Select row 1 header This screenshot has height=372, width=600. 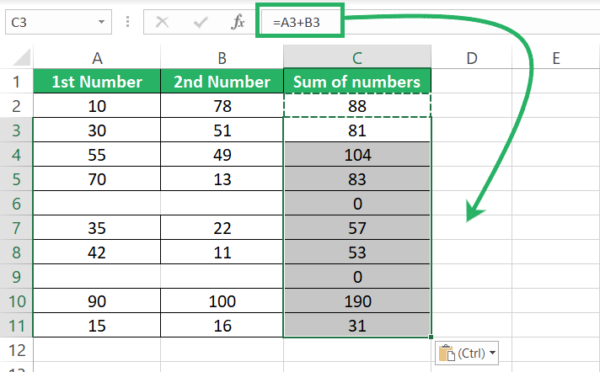[16, 82]
